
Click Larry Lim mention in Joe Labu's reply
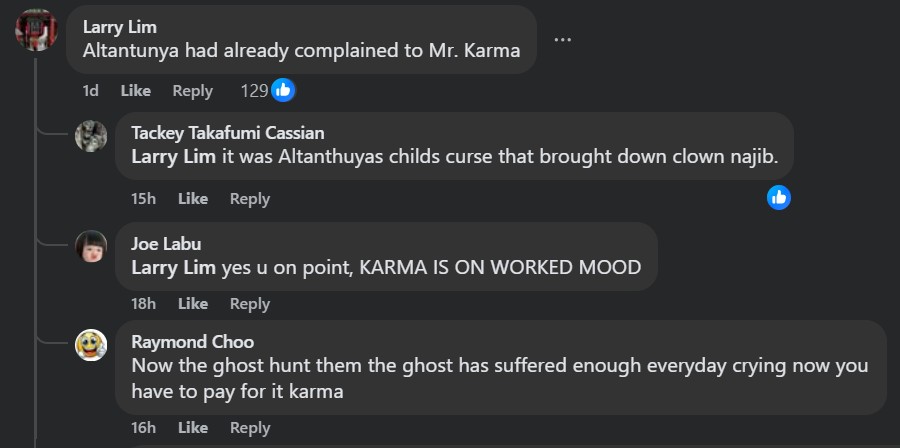174,267
